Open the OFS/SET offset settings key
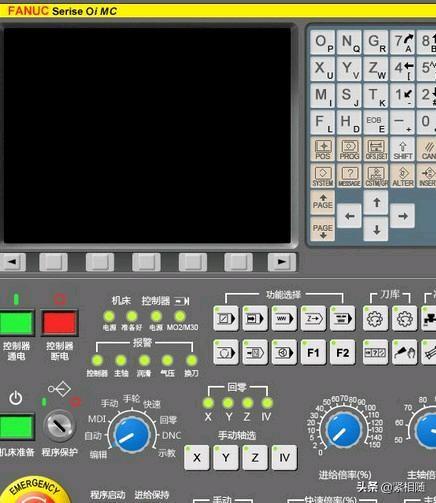The height and width of the screenshot is (503, 436). [376, 149]
